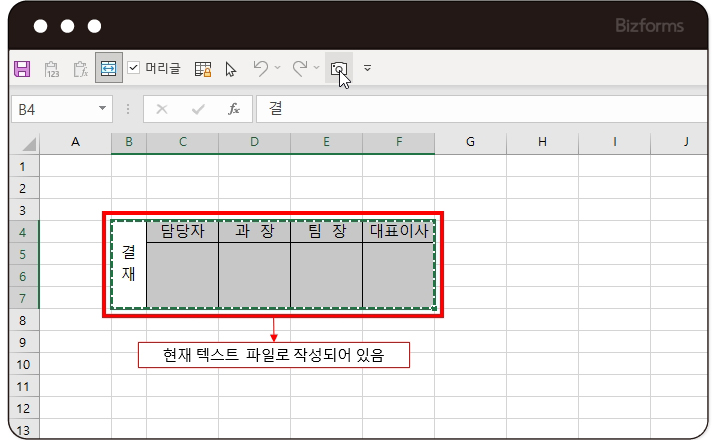Screen dimensions: 715x440
Task: Click the Paste Values (123) icon
Action: (x=52, y=69)
